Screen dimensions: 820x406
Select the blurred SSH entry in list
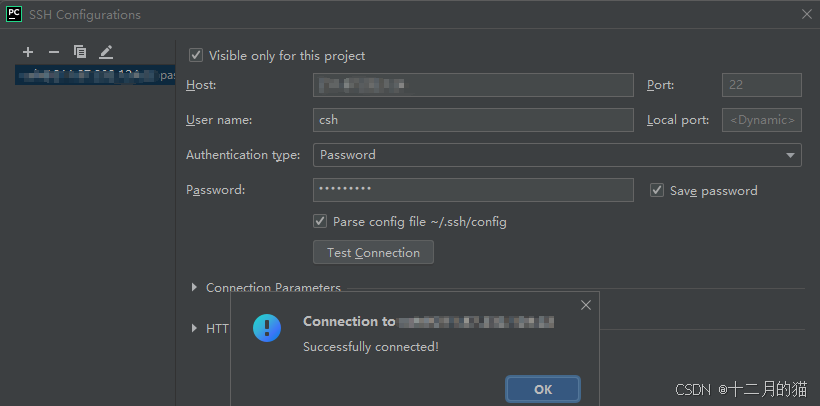point(95,75)
